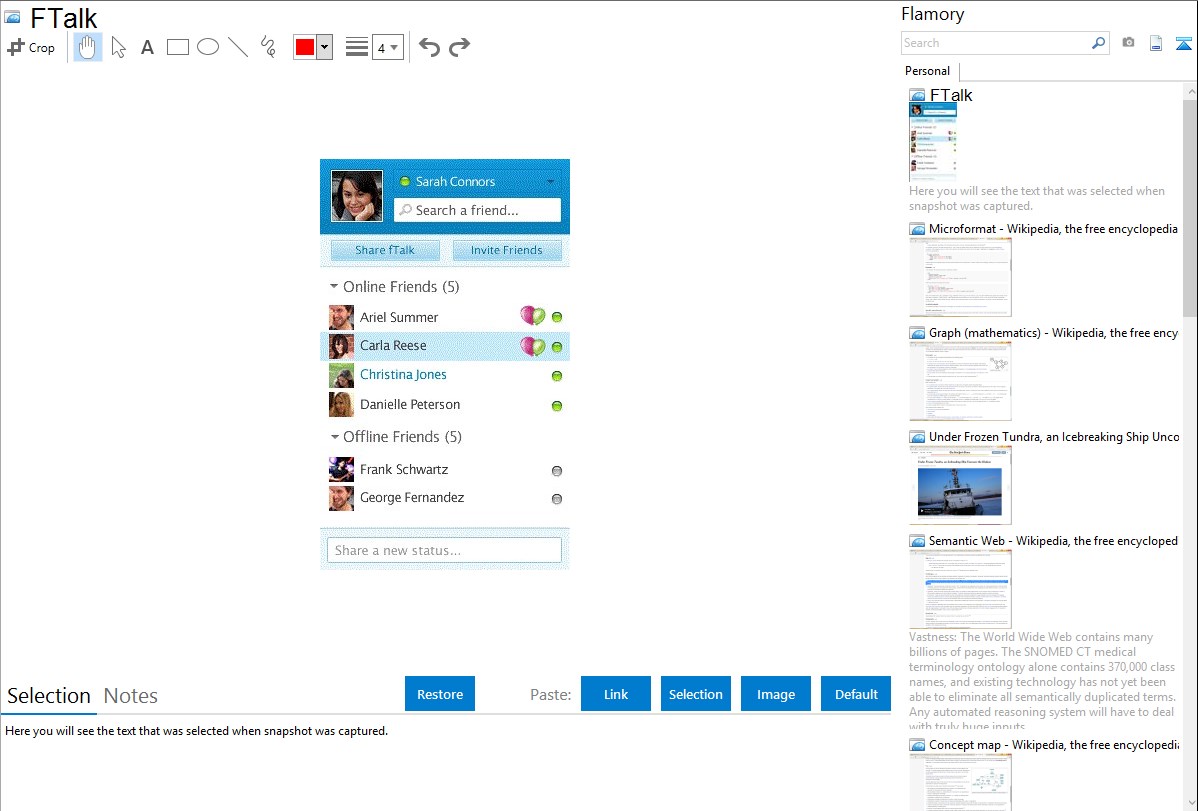This screenshot has width=1198, height=811.
Task: Switch to the Personal tab
Action: pyautogui.click(x=928, y=71)
